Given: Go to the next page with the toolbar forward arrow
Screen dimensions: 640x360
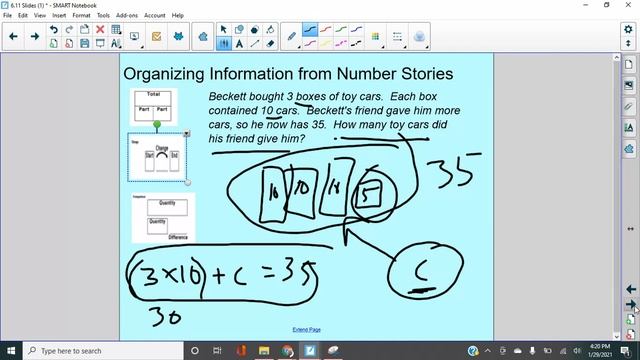Looking at the screenshot, I should coord(35,37).
